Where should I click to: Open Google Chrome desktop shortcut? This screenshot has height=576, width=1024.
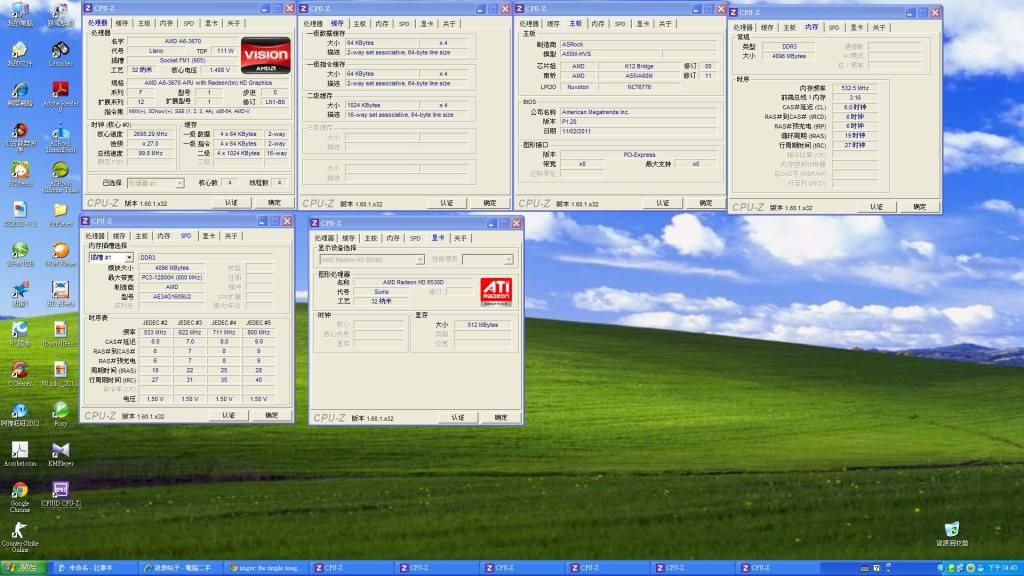19,491
